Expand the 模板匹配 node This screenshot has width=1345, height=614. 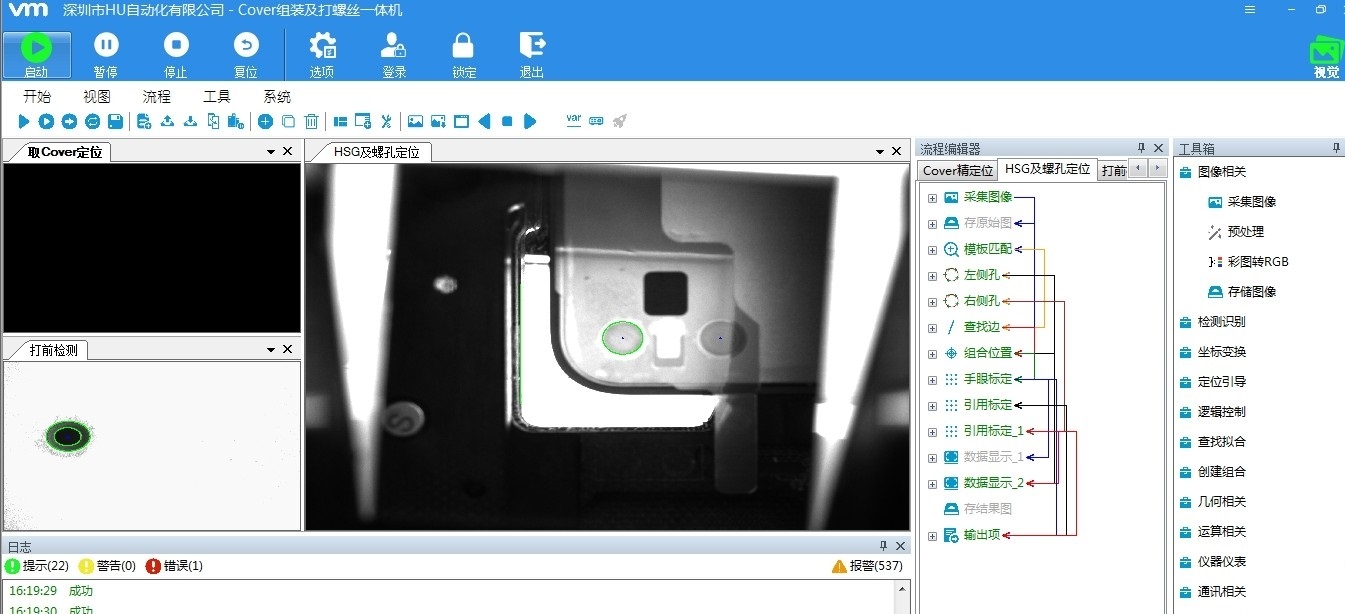(x=932, y=250)
